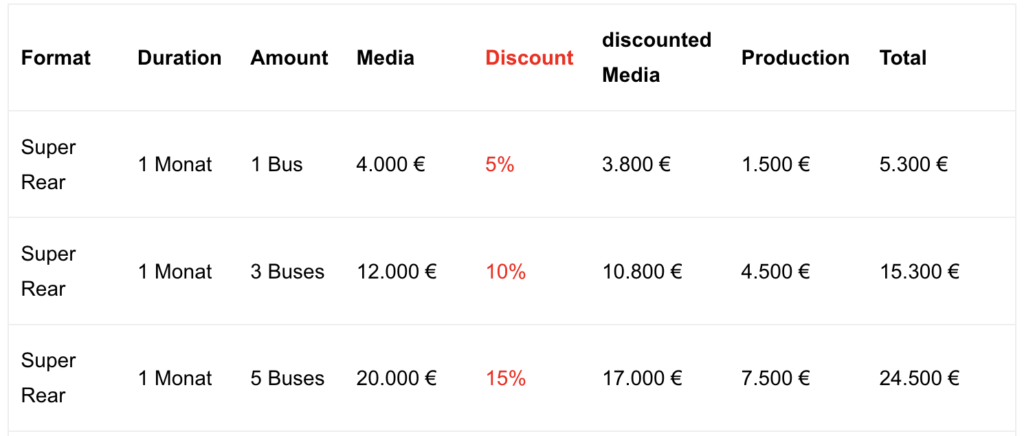The height and width of the screenshot is (436, 1024).
Task: Select the 10% discount cell
Action: coord(506,271)
